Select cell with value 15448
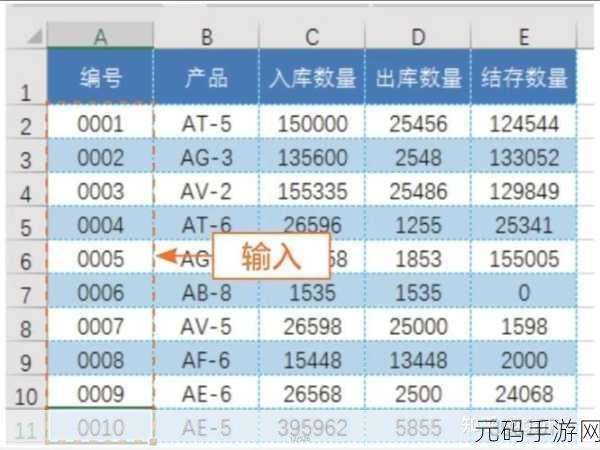 (x=312, y=358)
